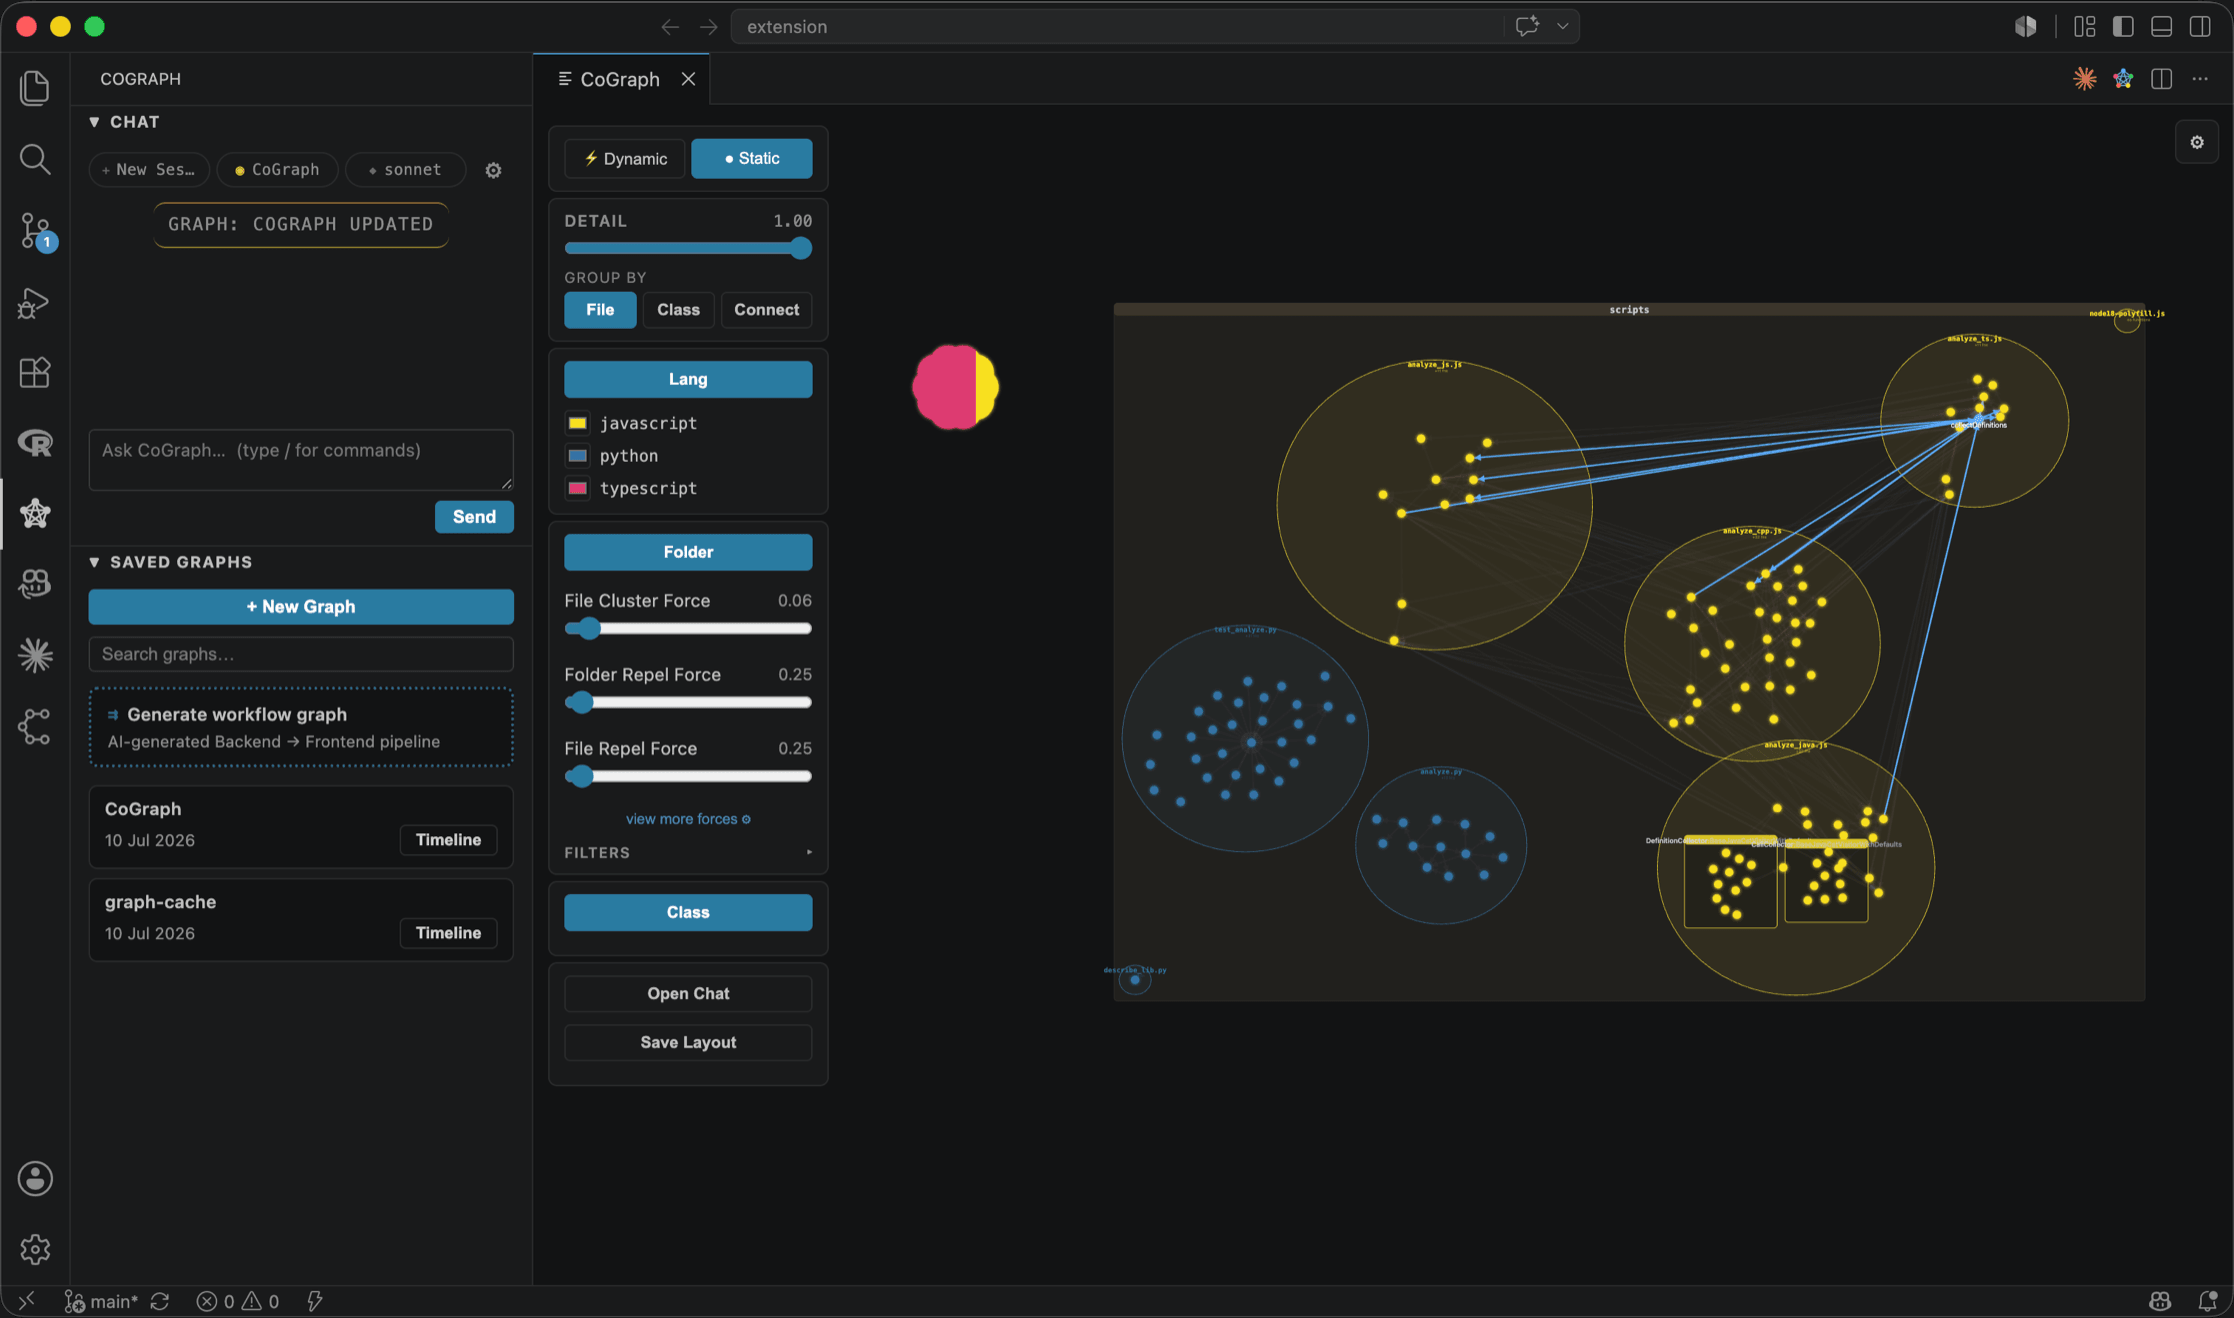The image size is (2234, 1318).
Task: Open the CoGraph star icon in activity bar
Action: (35, 514)
